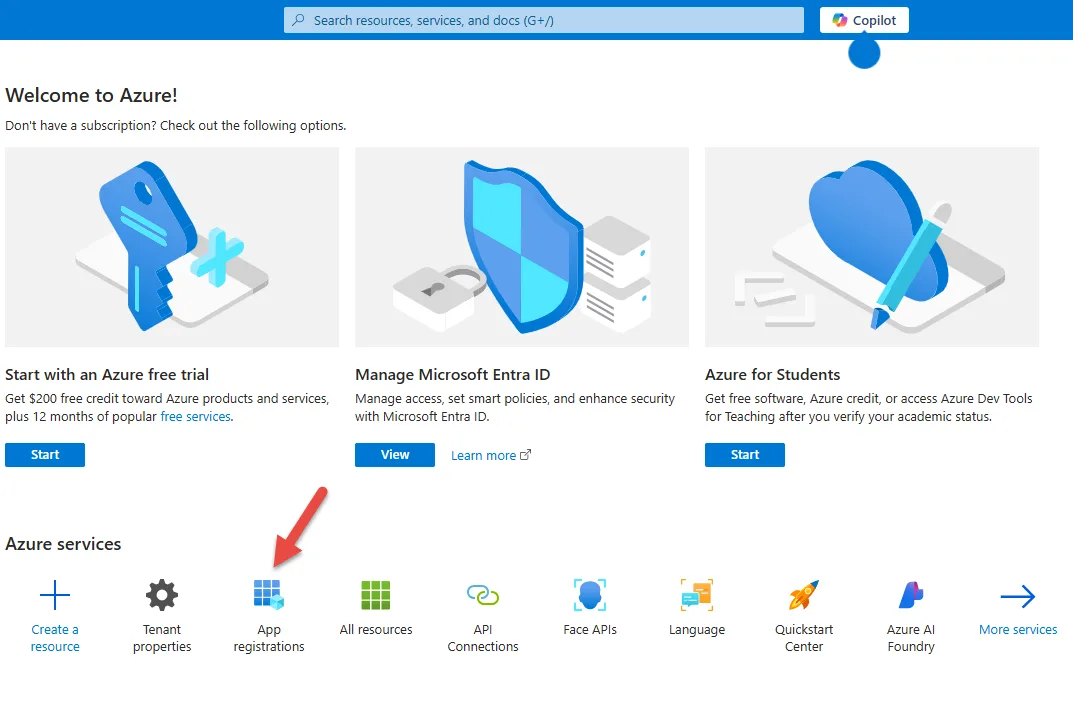Click the App registrations label
The height and width of the screenshot is (702, 1073).
[268, 638]
